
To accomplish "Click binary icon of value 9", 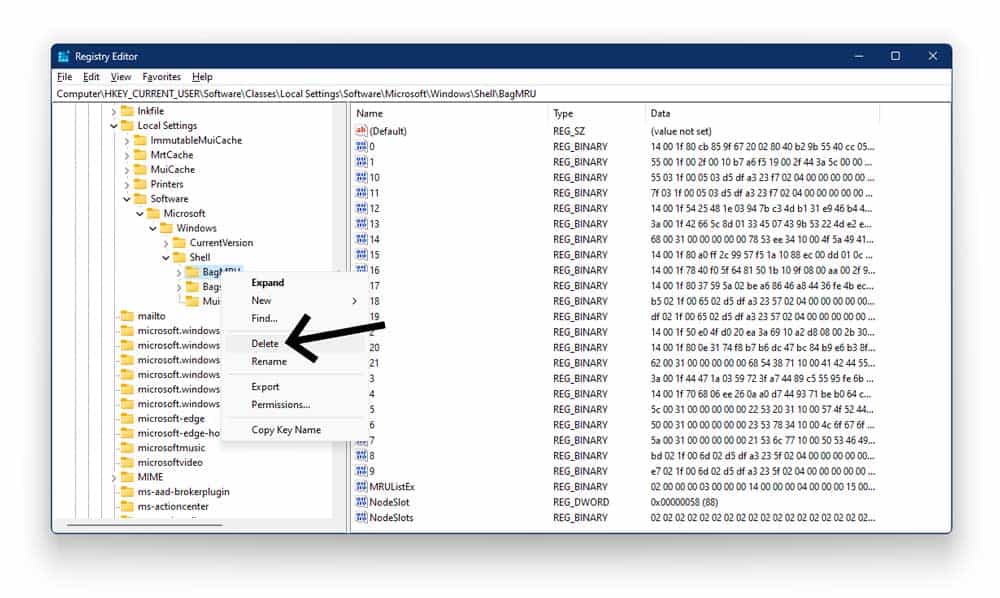I will point(361,471).
